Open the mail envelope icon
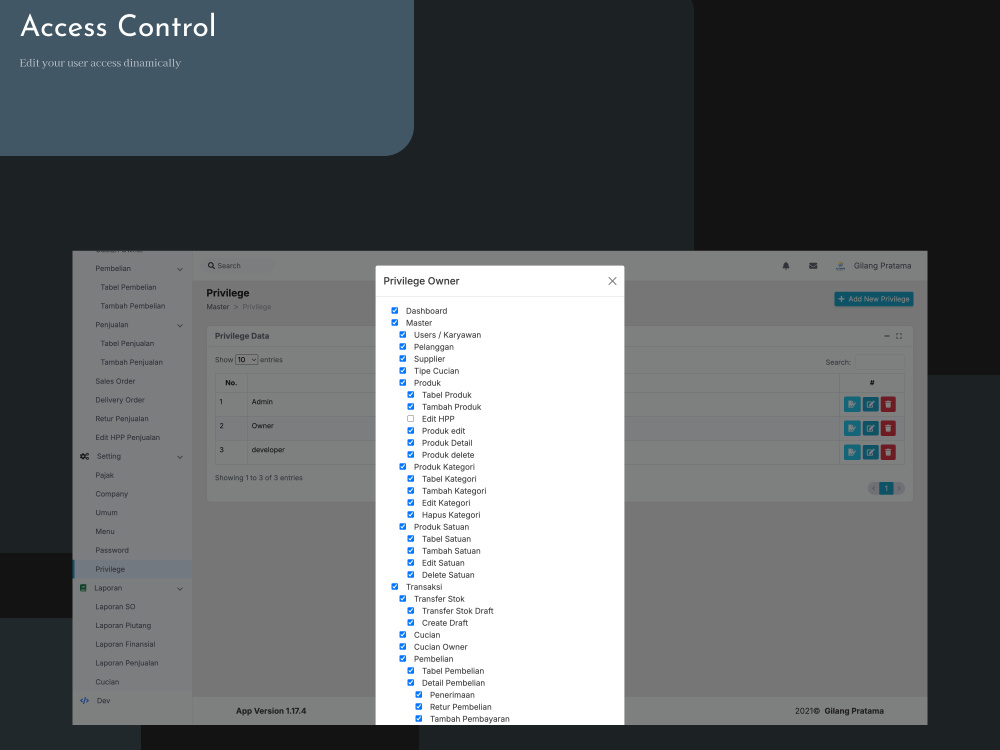 [813, 266]
